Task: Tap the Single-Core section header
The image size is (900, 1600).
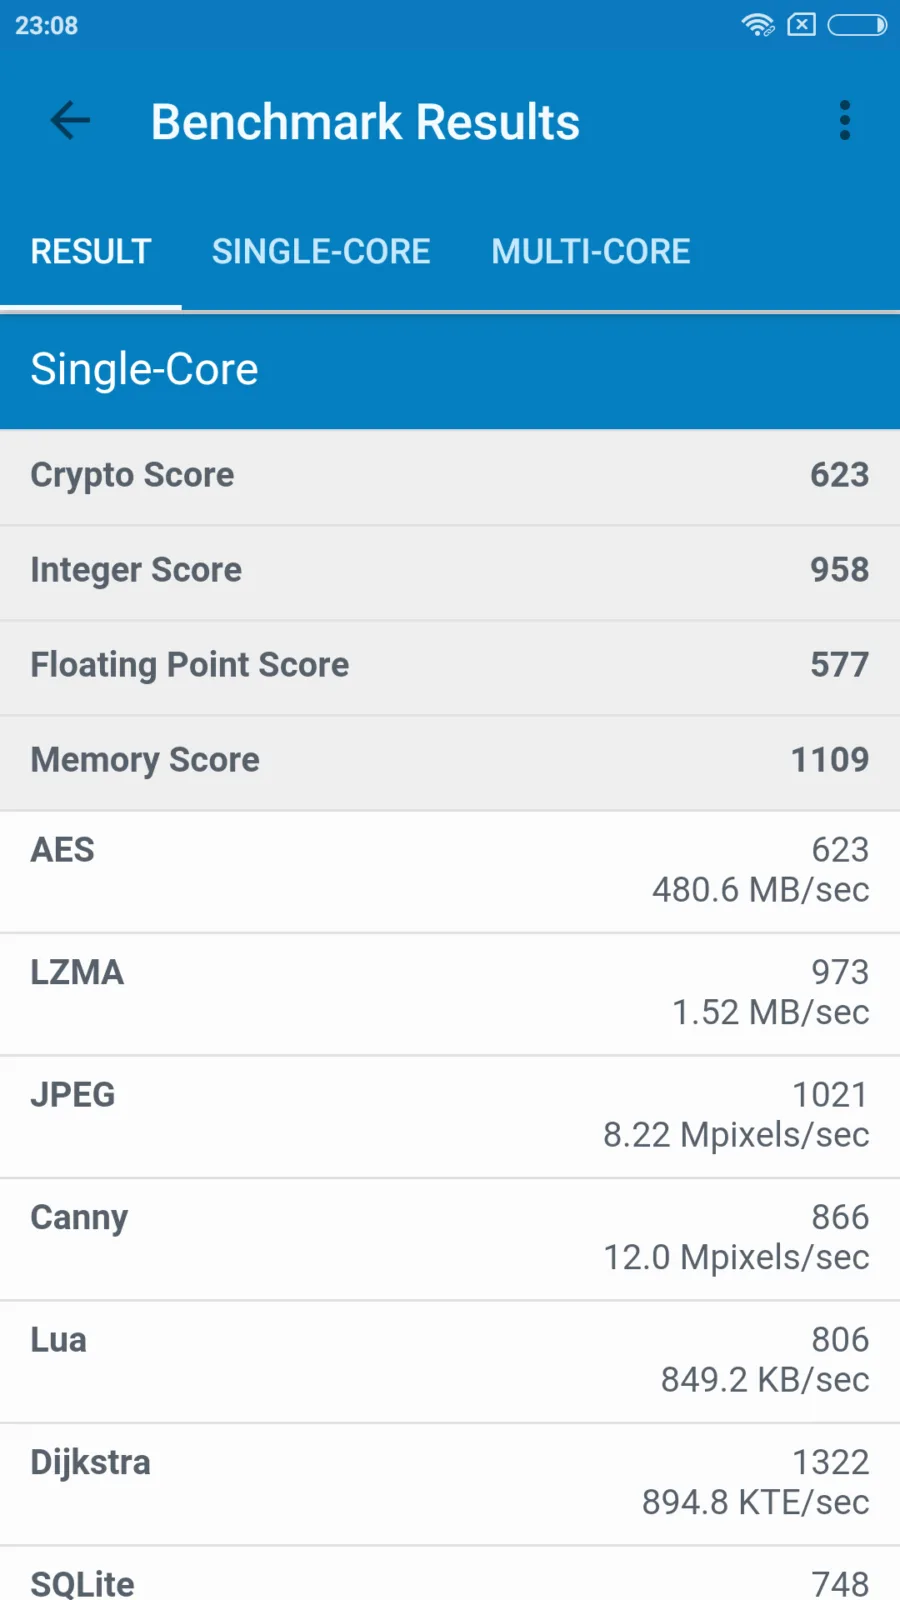Action: tap(450, 370)
